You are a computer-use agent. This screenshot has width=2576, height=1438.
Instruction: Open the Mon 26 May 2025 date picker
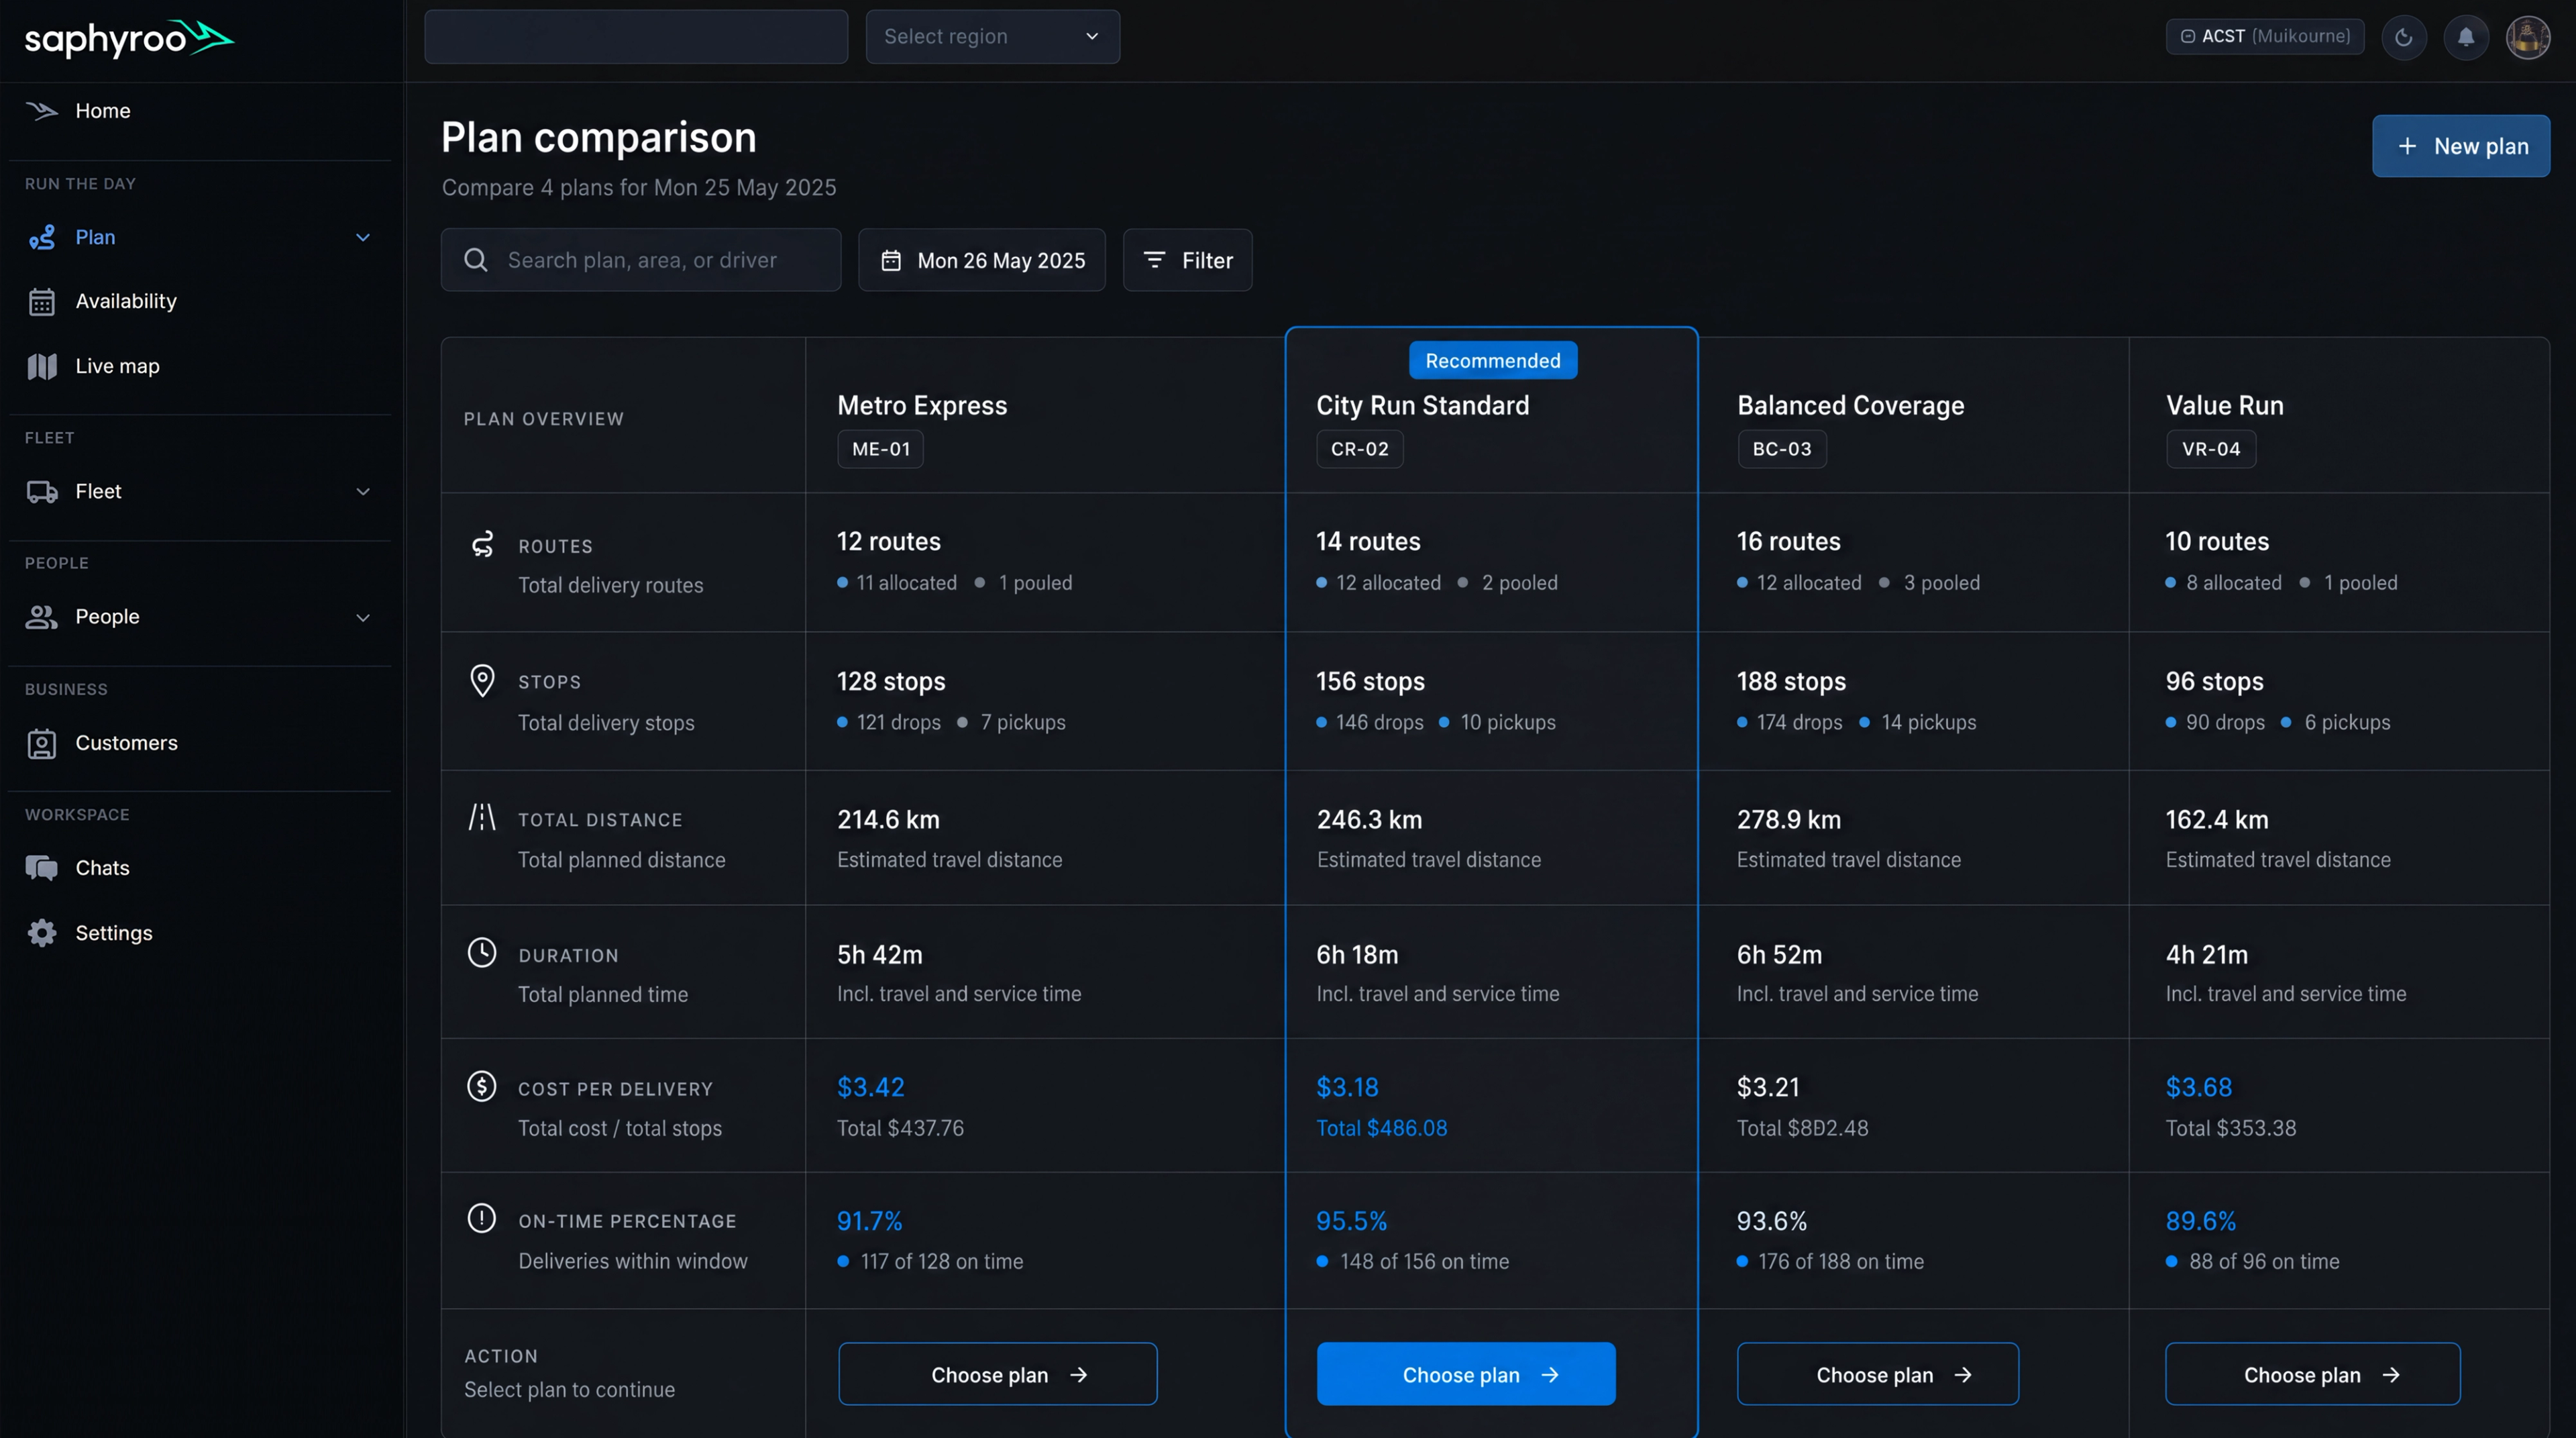(x=982, y=260)
